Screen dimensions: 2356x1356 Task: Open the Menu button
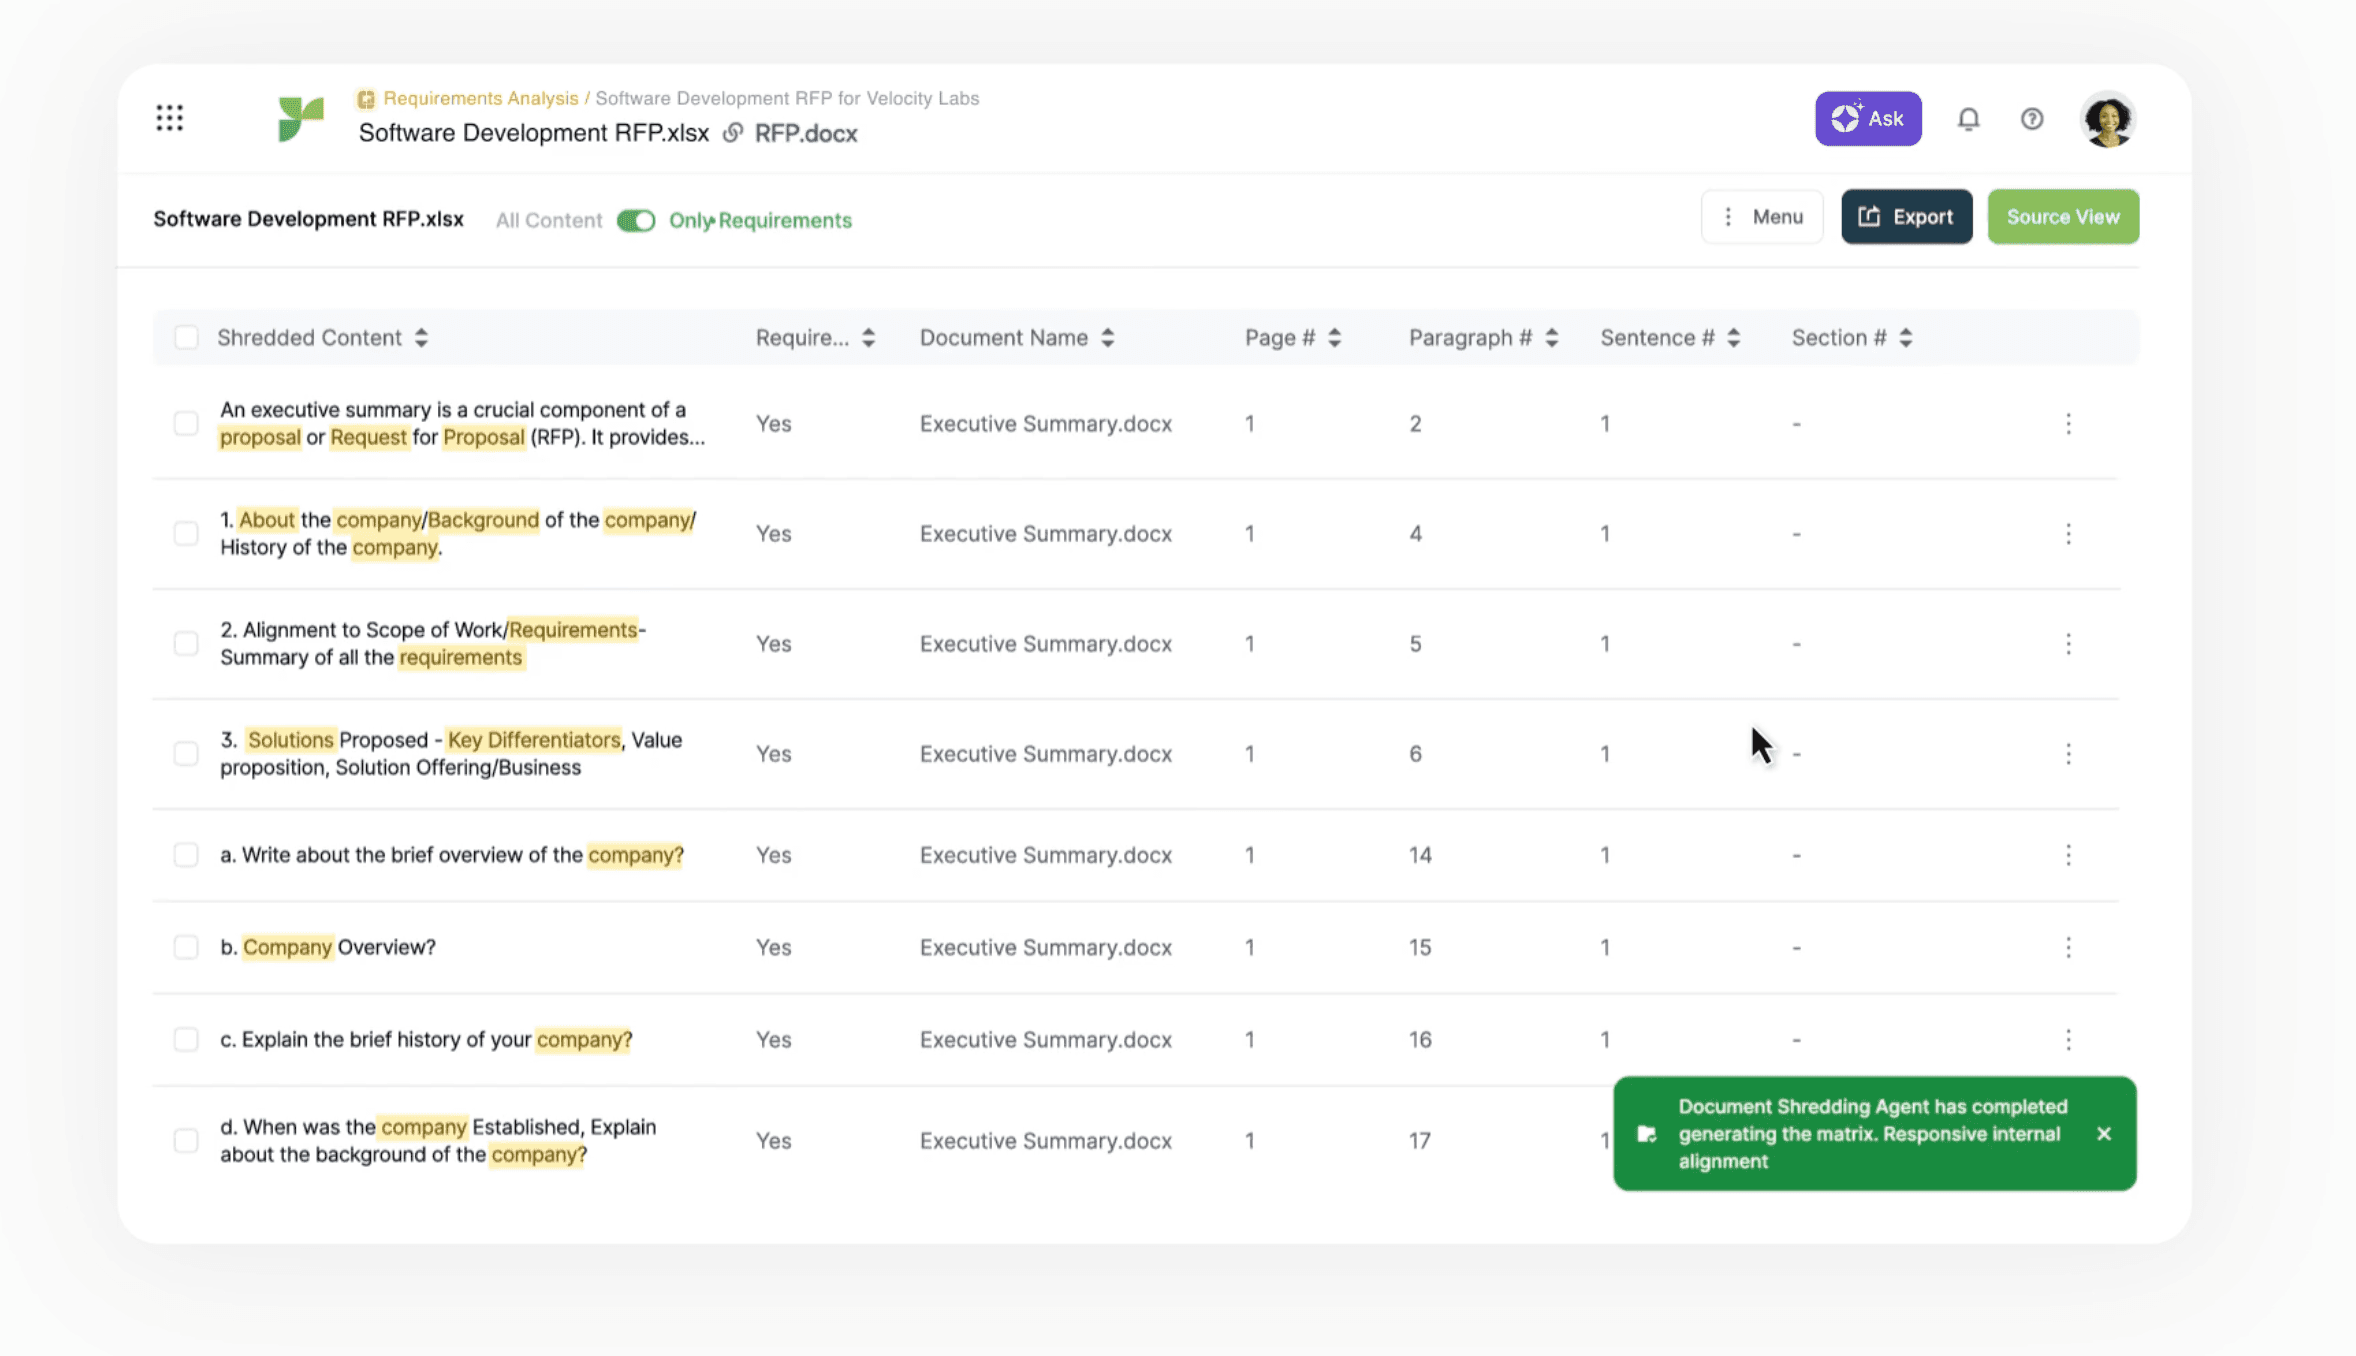tap(1762, 217)
